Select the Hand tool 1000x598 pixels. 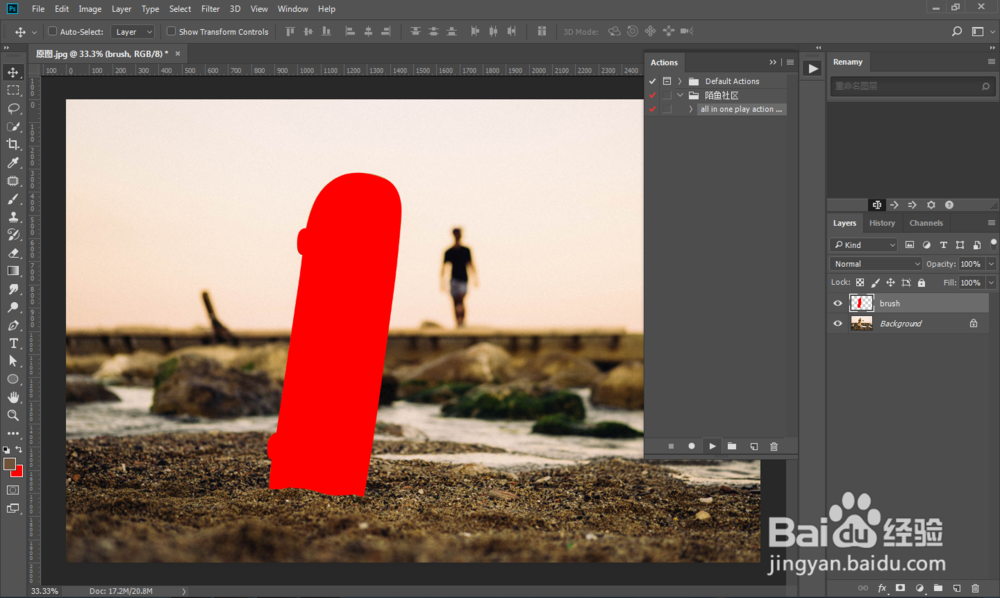point(13,397)
